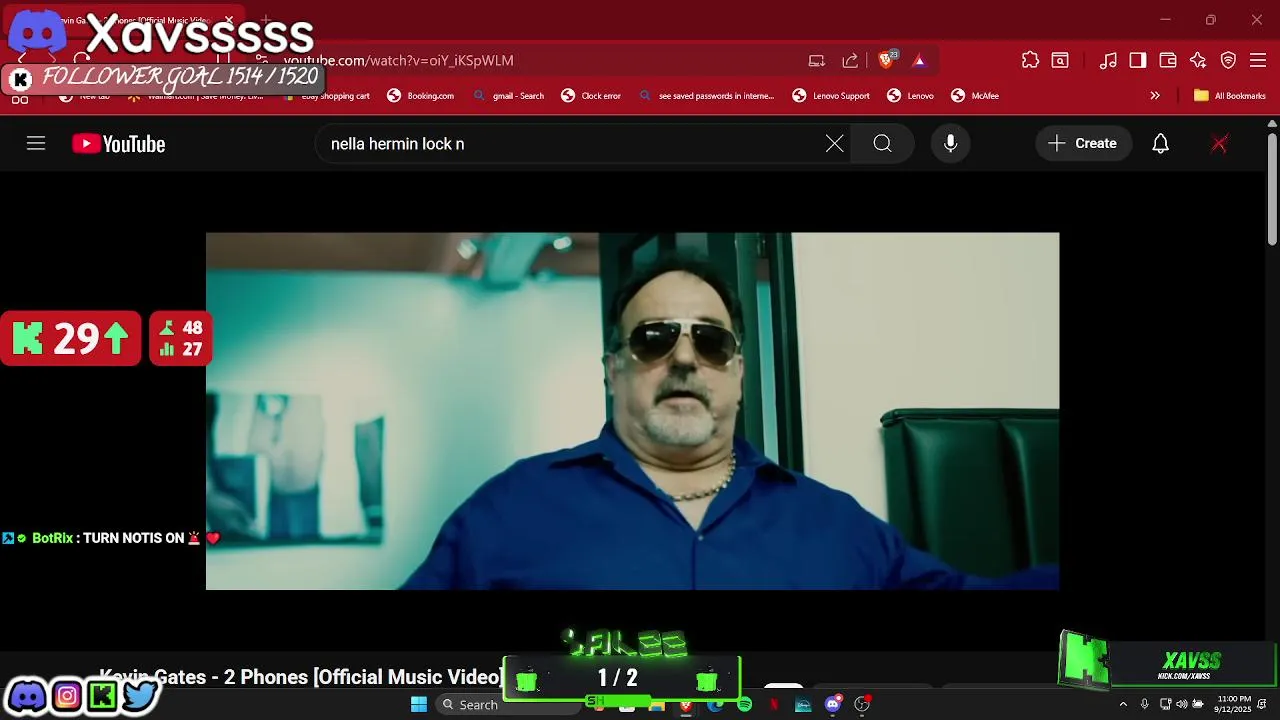This screenshot has width=1280, height=720.
Task: Open the Leo AI sparkle icon
Action: pos(1198,60)
